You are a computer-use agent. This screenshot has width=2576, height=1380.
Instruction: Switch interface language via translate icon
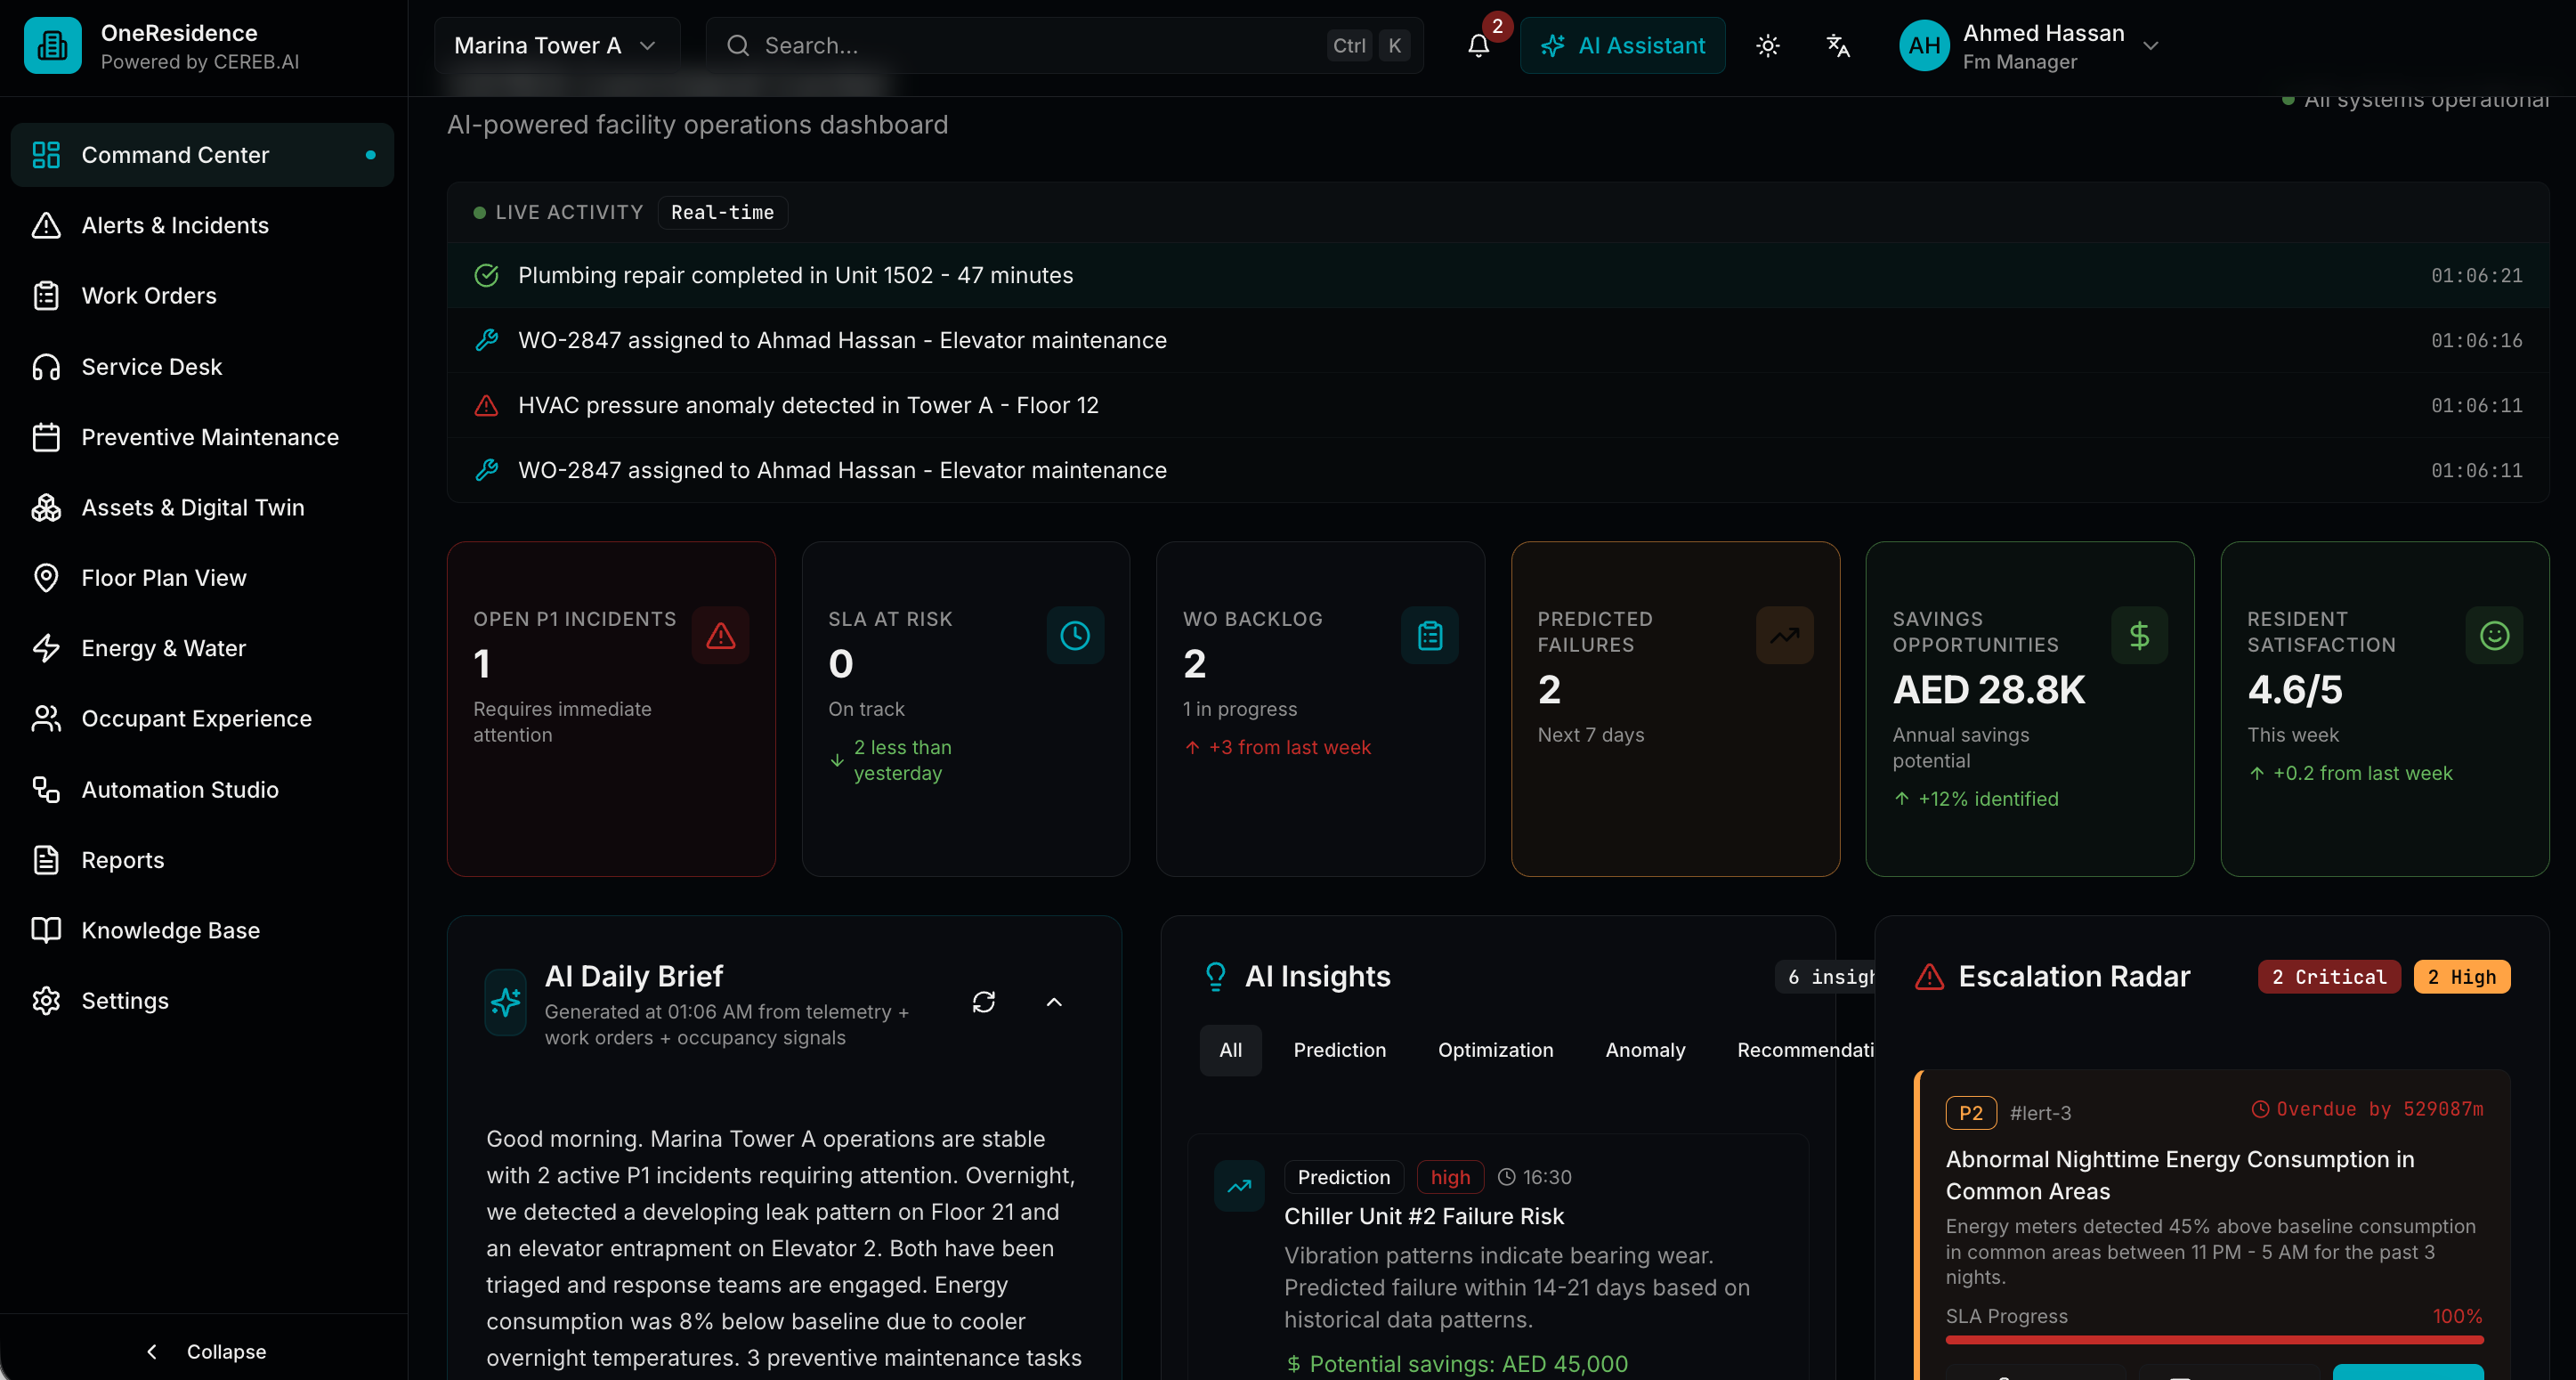pyautogui.click(x=1838, y=45)
